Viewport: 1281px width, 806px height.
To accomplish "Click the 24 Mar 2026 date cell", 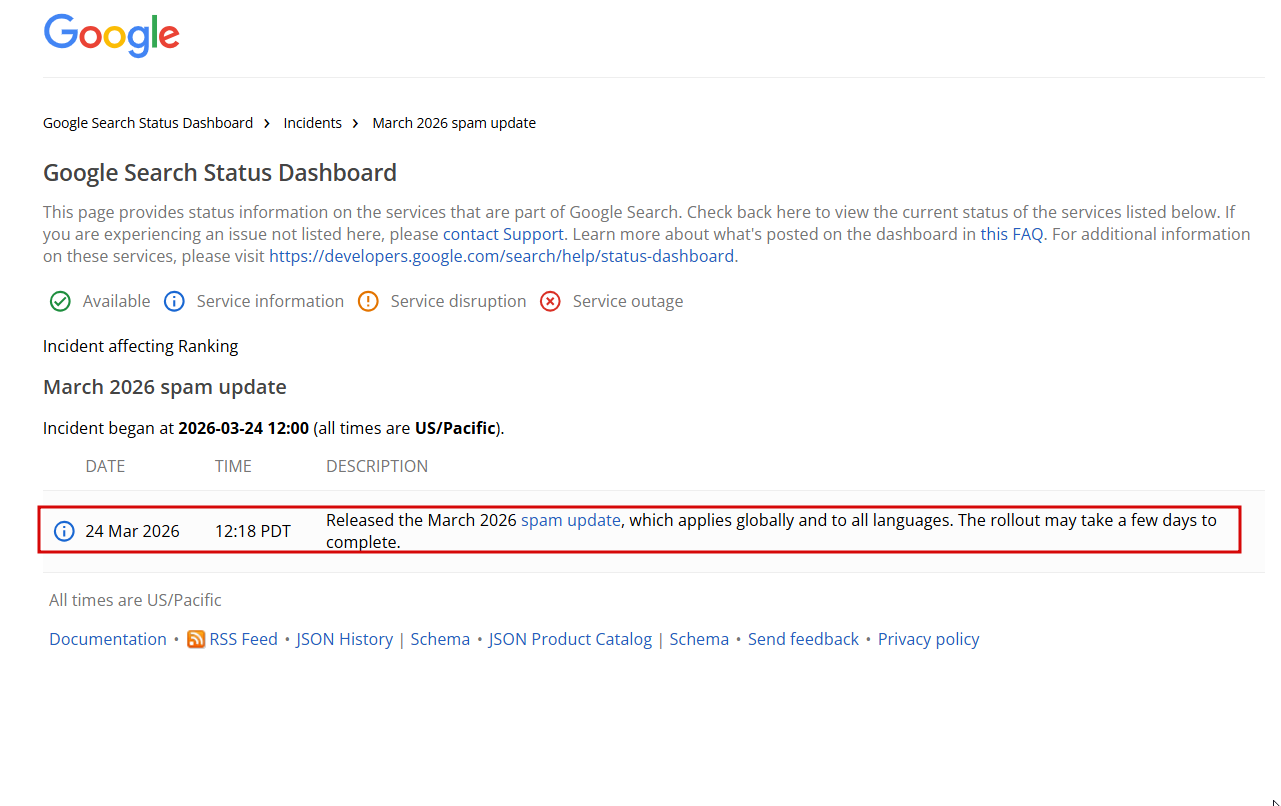I will [132, 531].
